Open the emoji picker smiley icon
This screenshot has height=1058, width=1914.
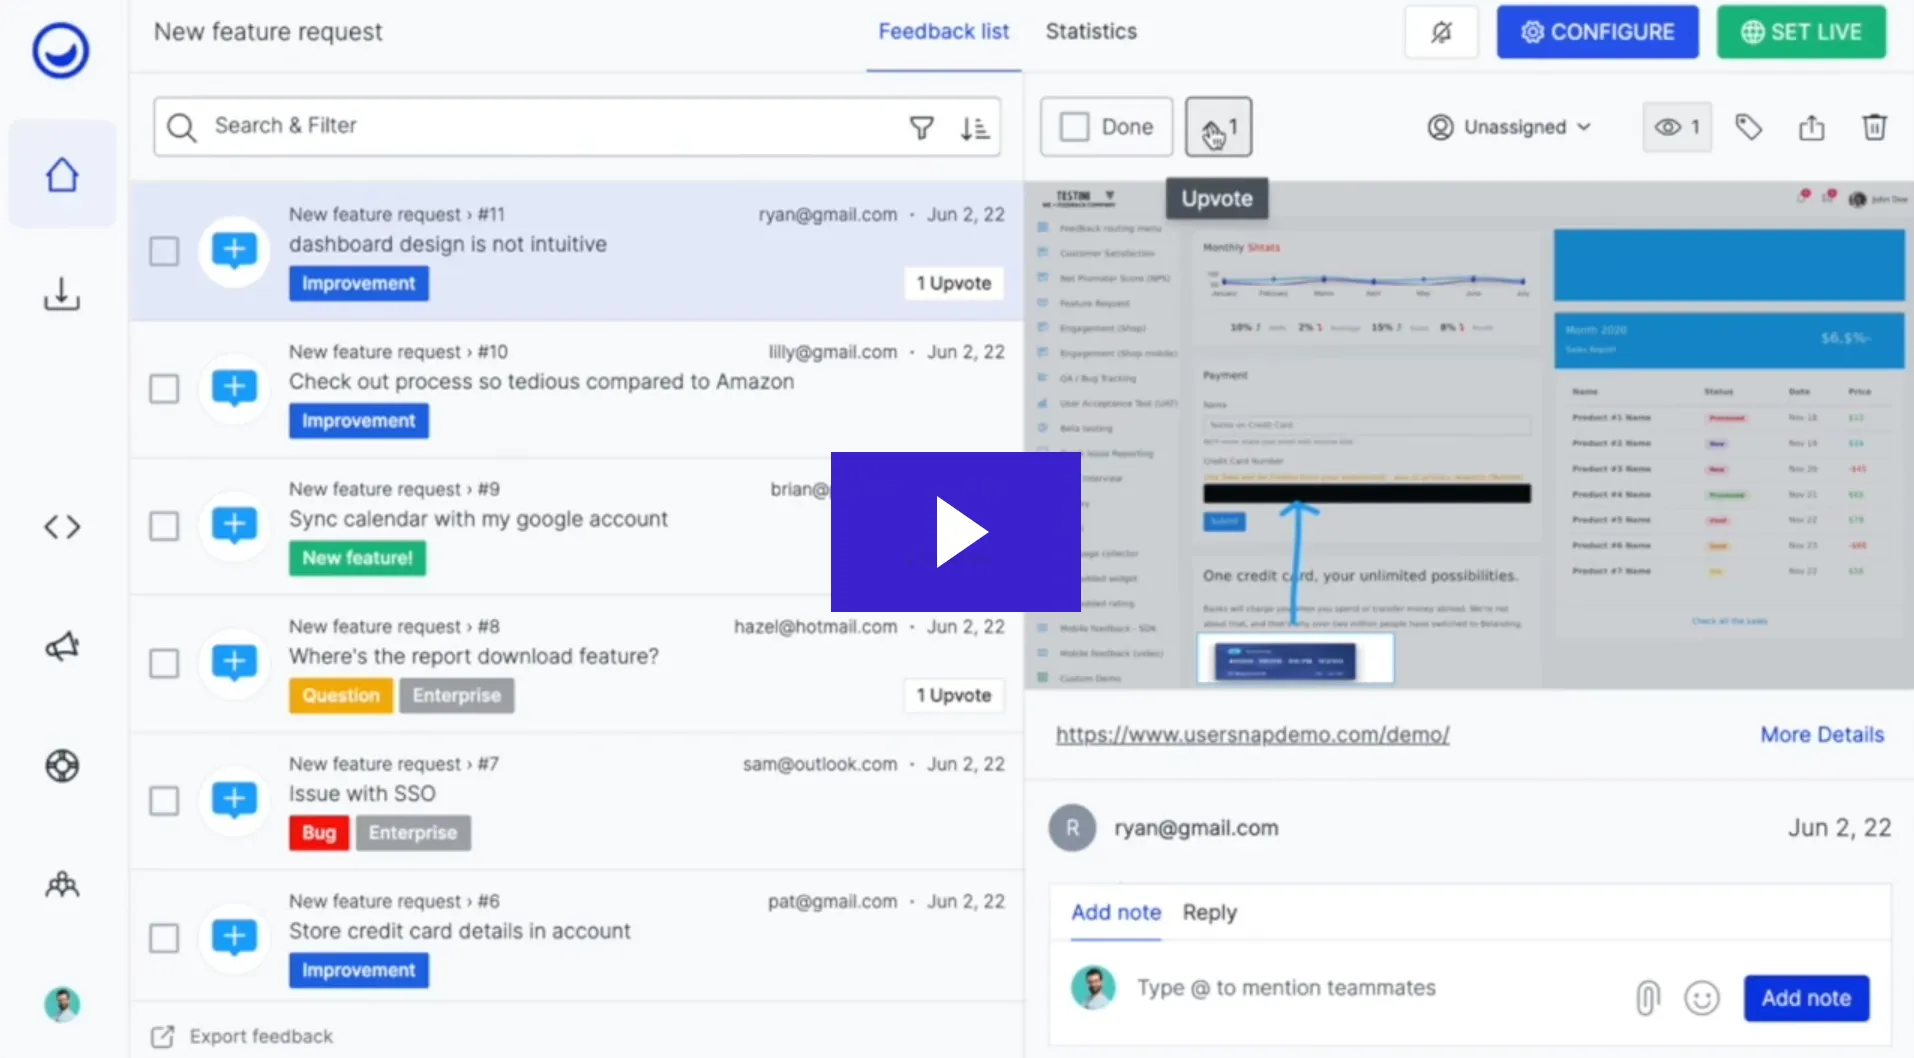coord(1701,997)
